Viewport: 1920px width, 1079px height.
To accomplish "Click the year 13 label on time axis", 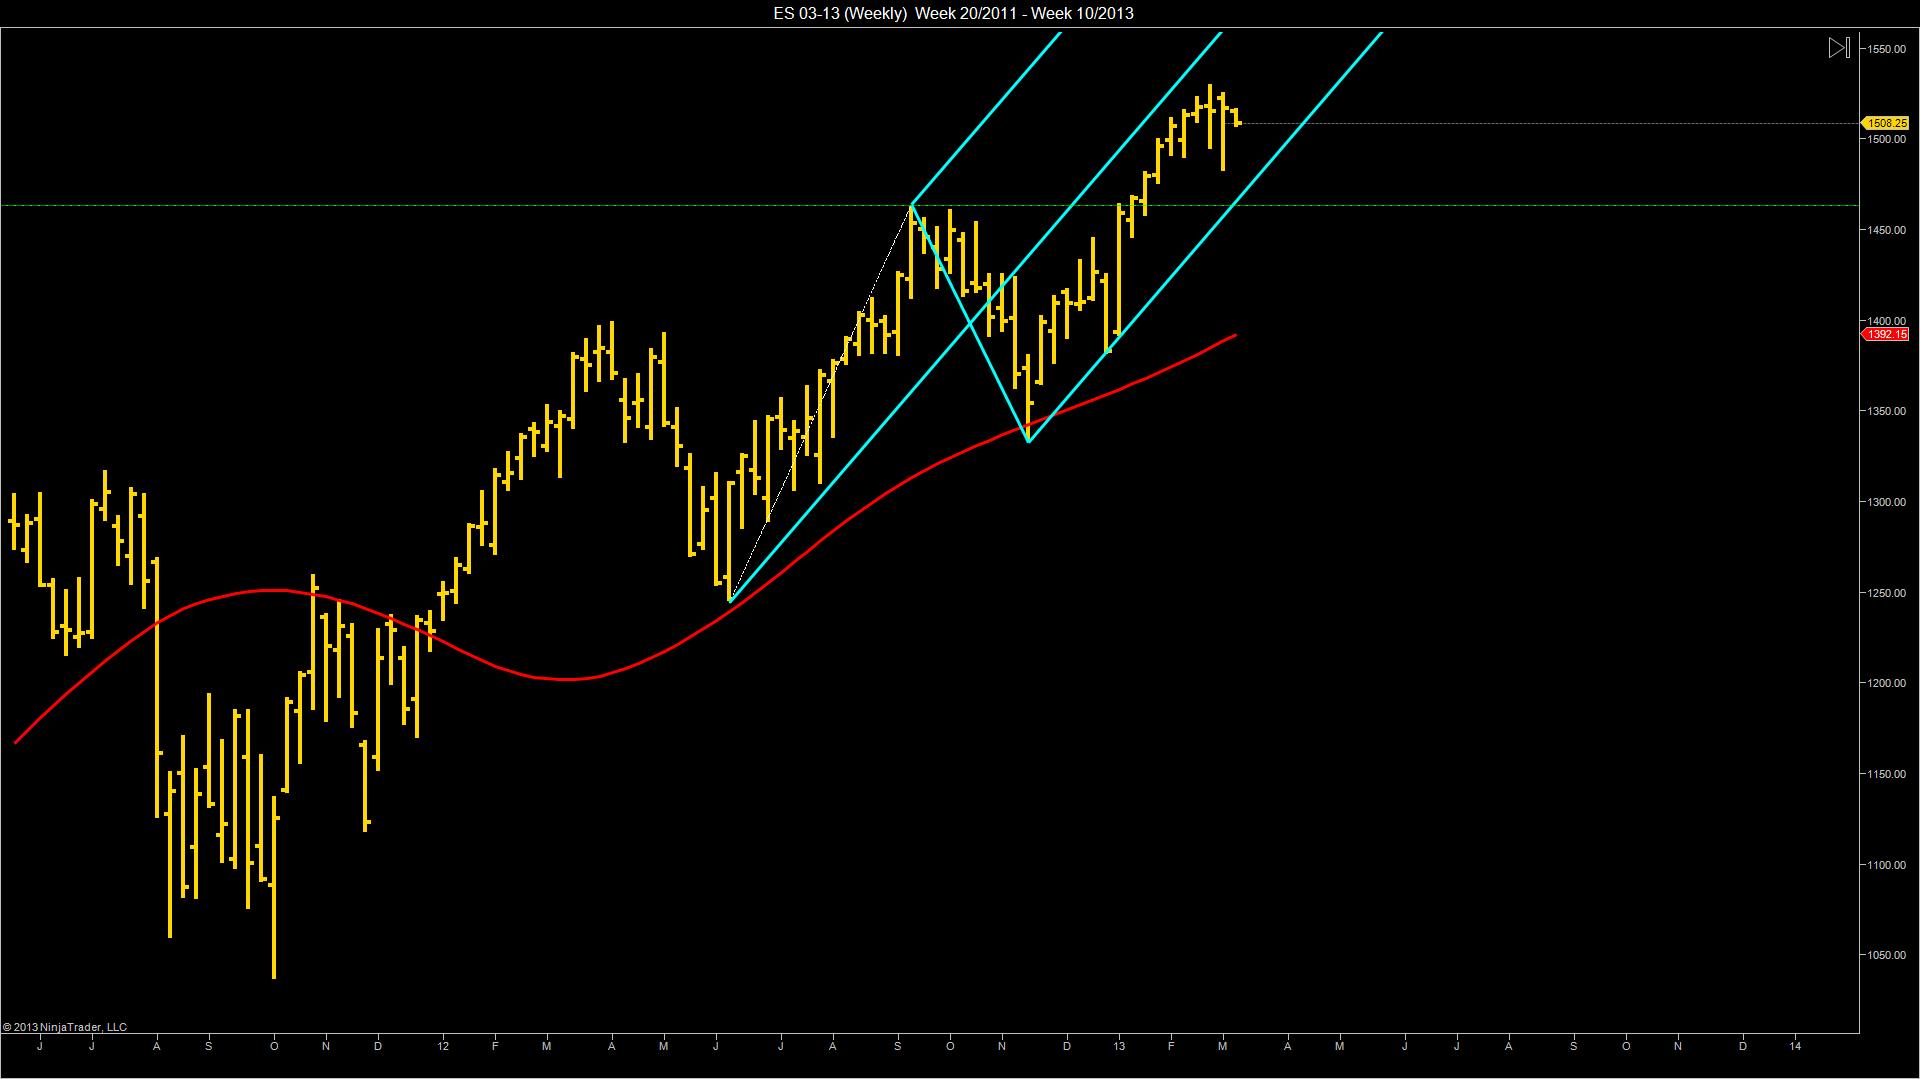I will [1119, 1047].
